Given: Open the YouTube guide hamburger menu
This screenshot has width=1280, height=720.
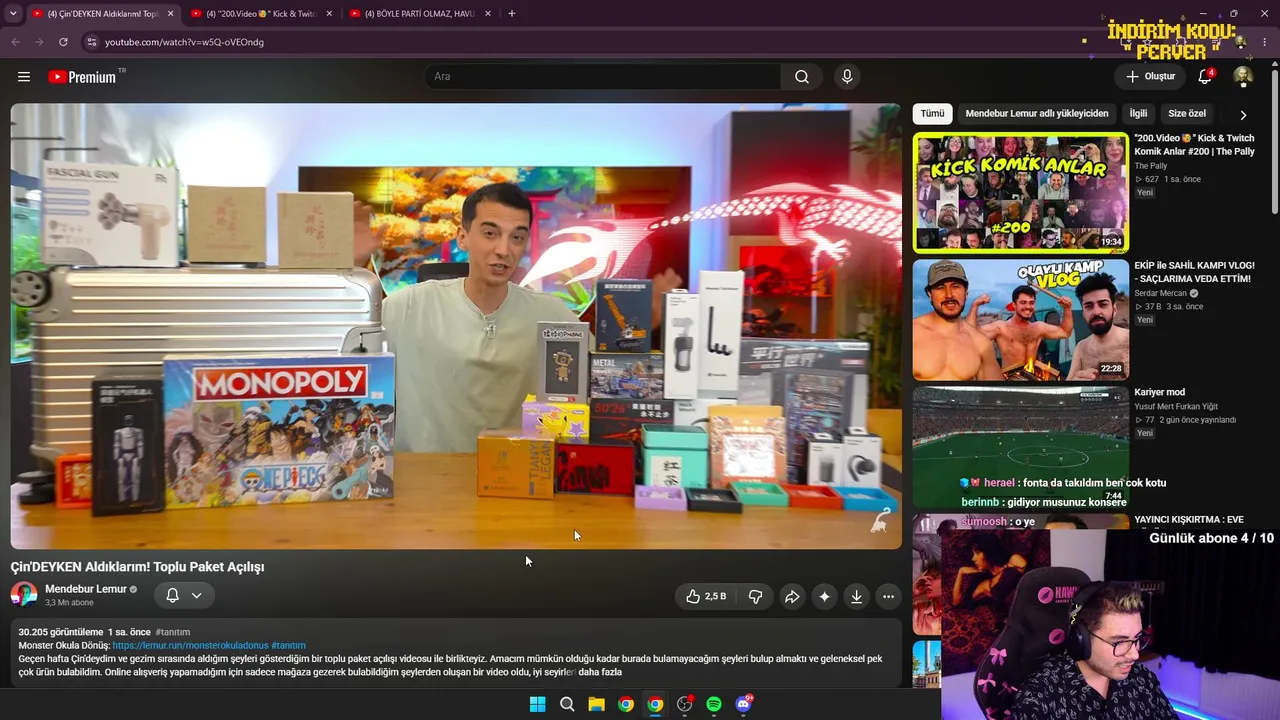Looking at the screenshot, I should 24,77.
